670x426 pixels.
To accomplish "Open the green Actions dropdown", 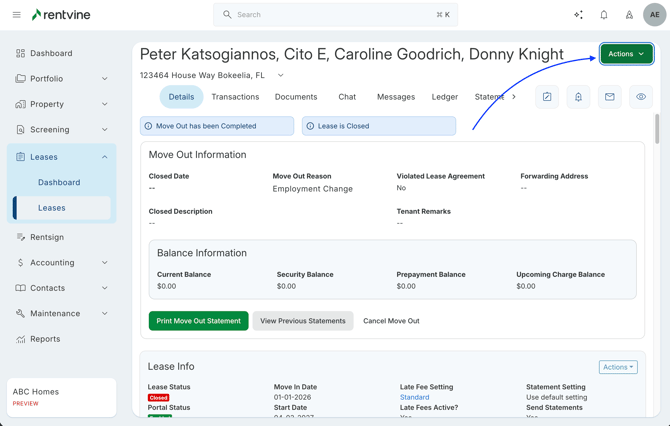I will 626,54.
